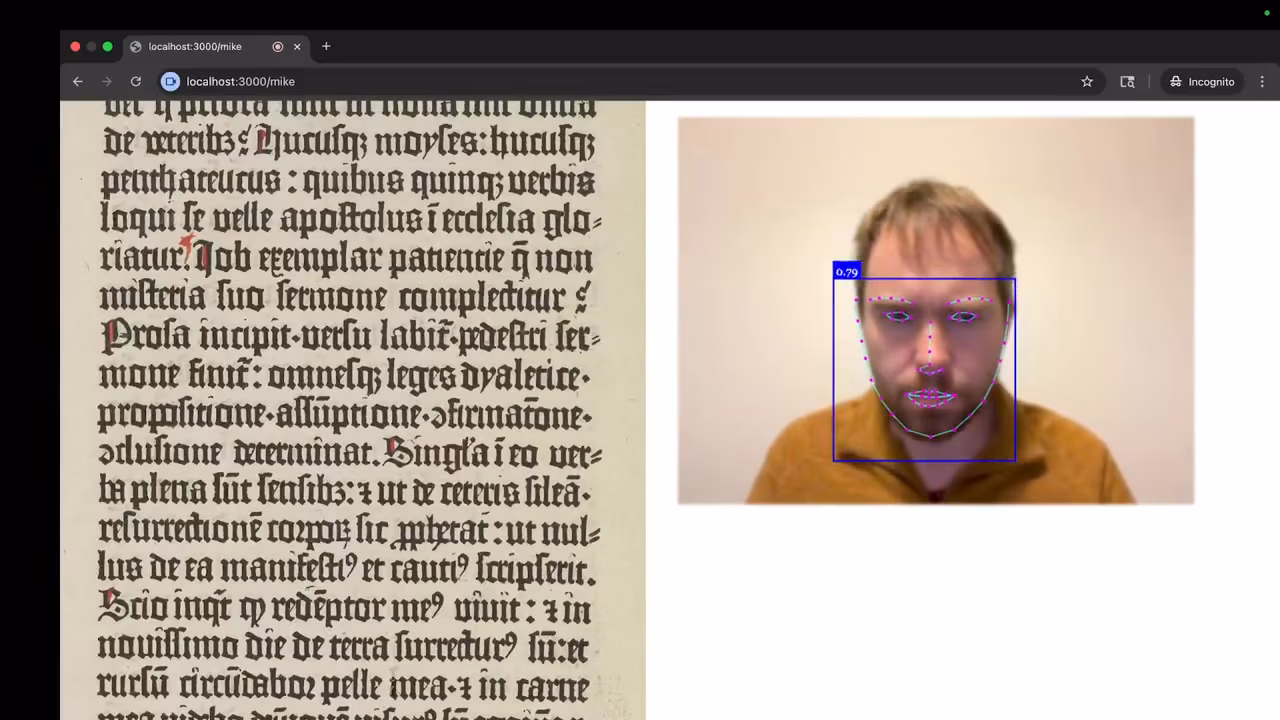
Task: Click the manuscript page image
Action: click(x=353, y=410)
